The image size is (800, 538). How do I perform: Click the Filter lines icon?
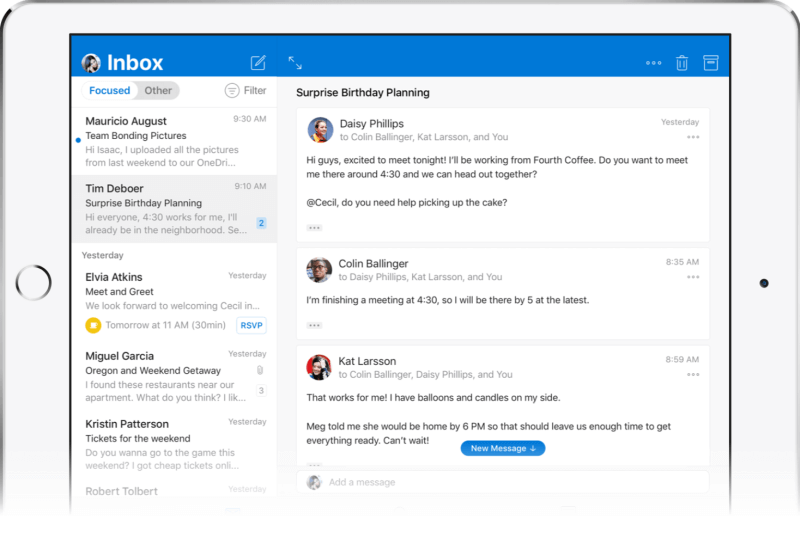(232, 90)
